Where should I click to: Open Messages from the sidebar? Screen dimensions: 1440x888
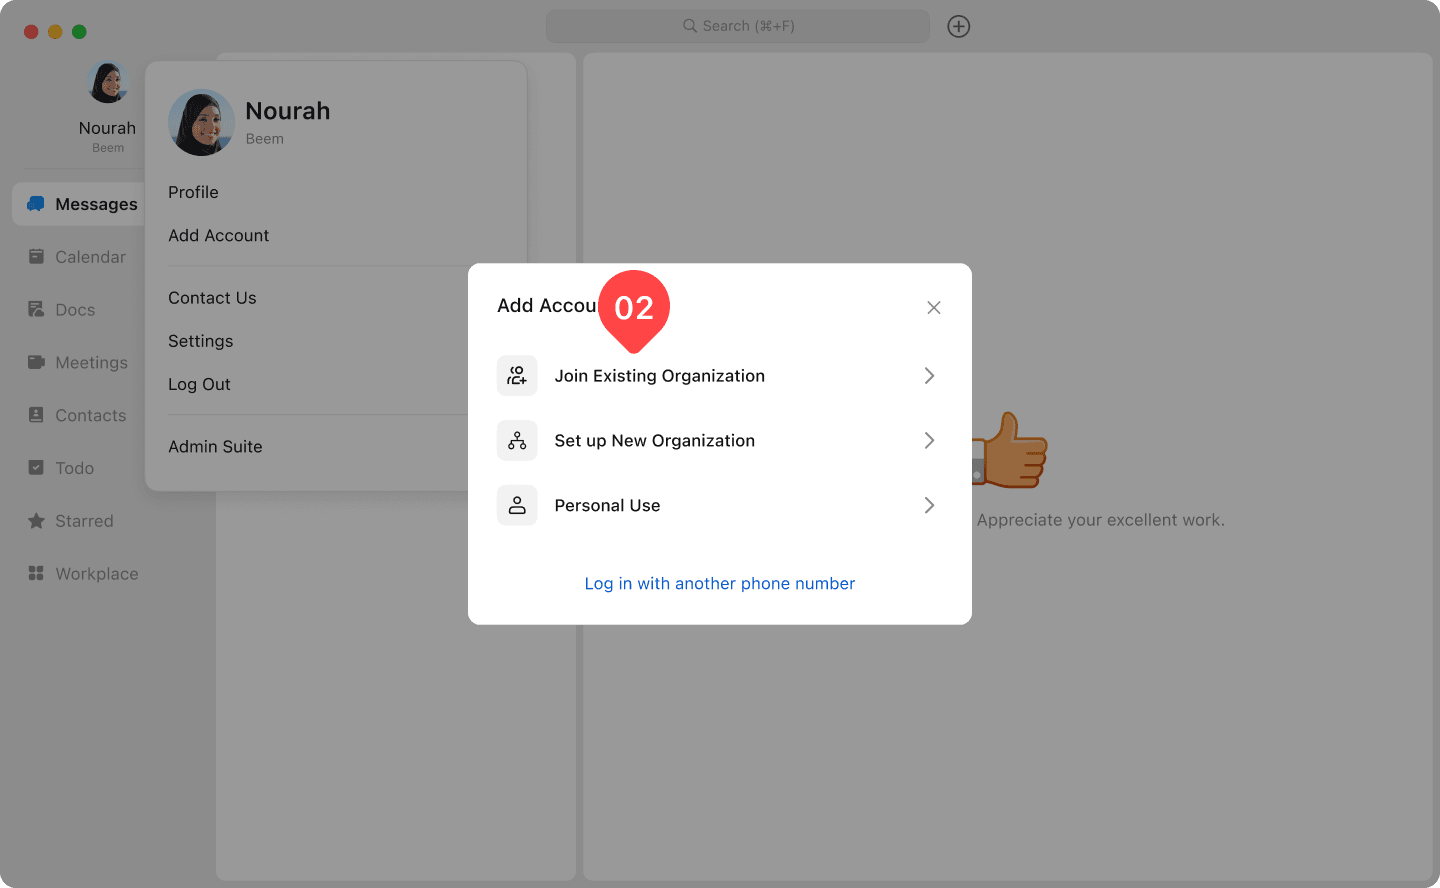82,204
